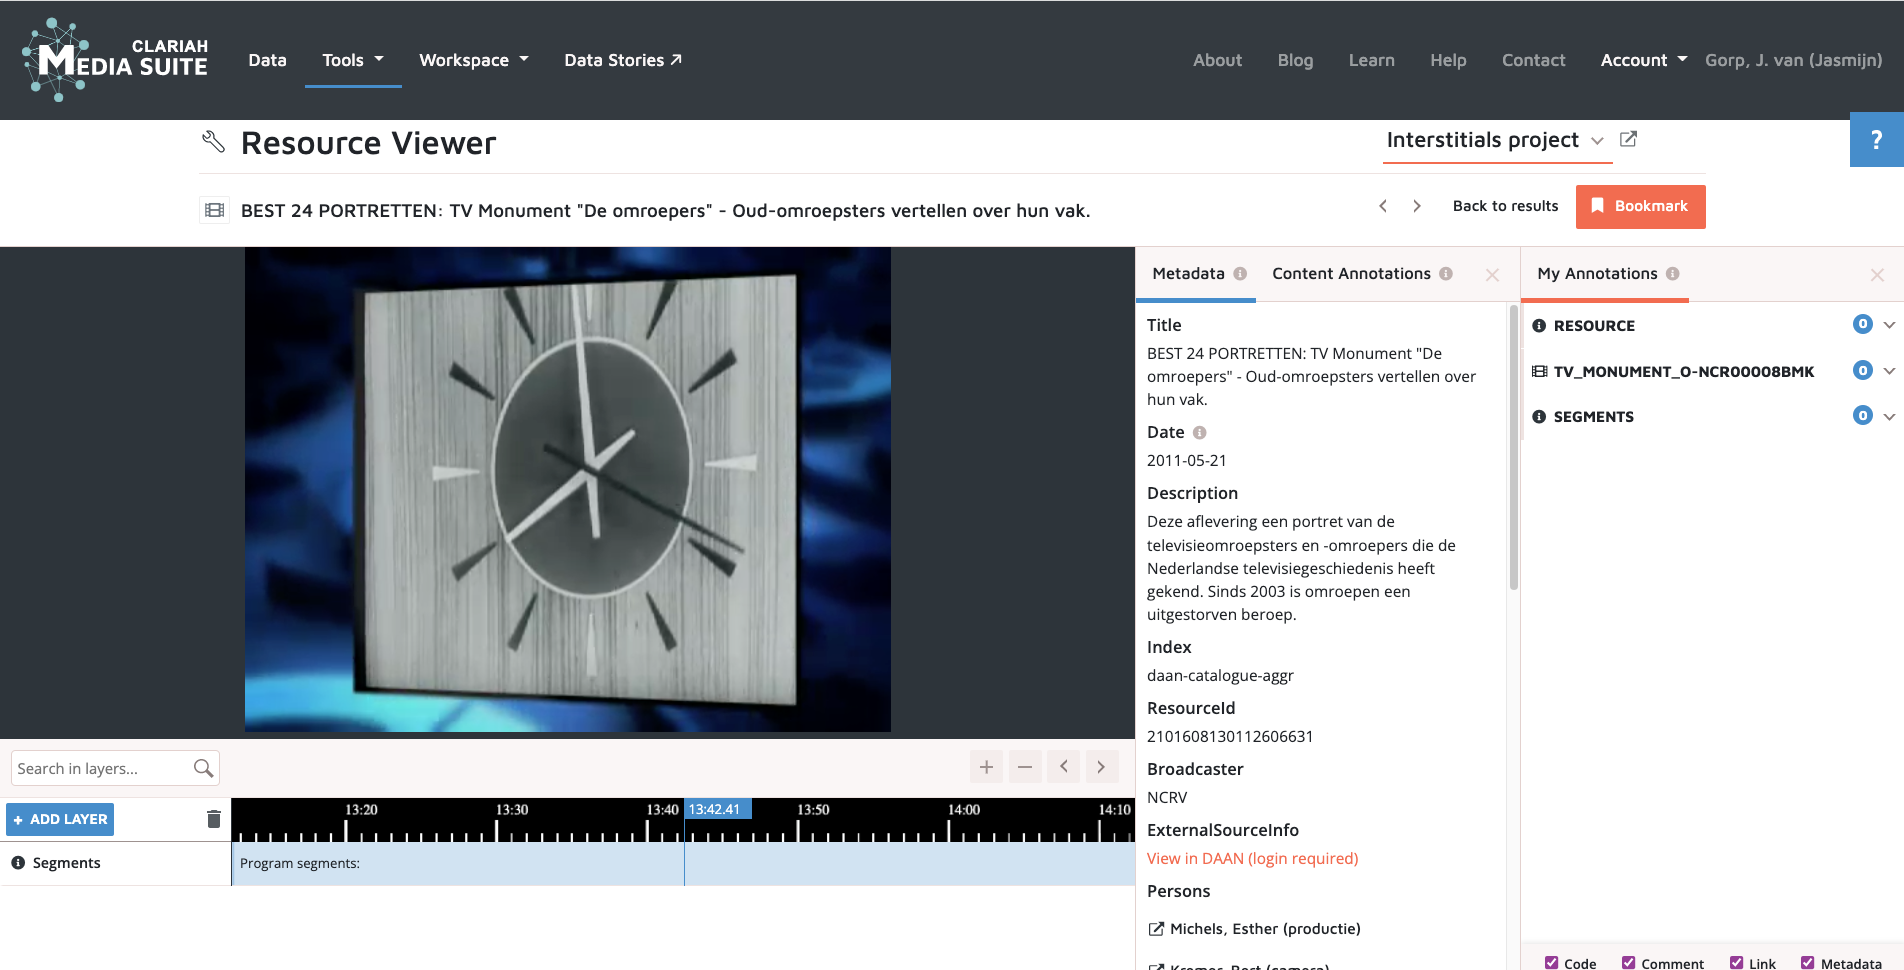Open project in new window icon

tap(1628, 140)
